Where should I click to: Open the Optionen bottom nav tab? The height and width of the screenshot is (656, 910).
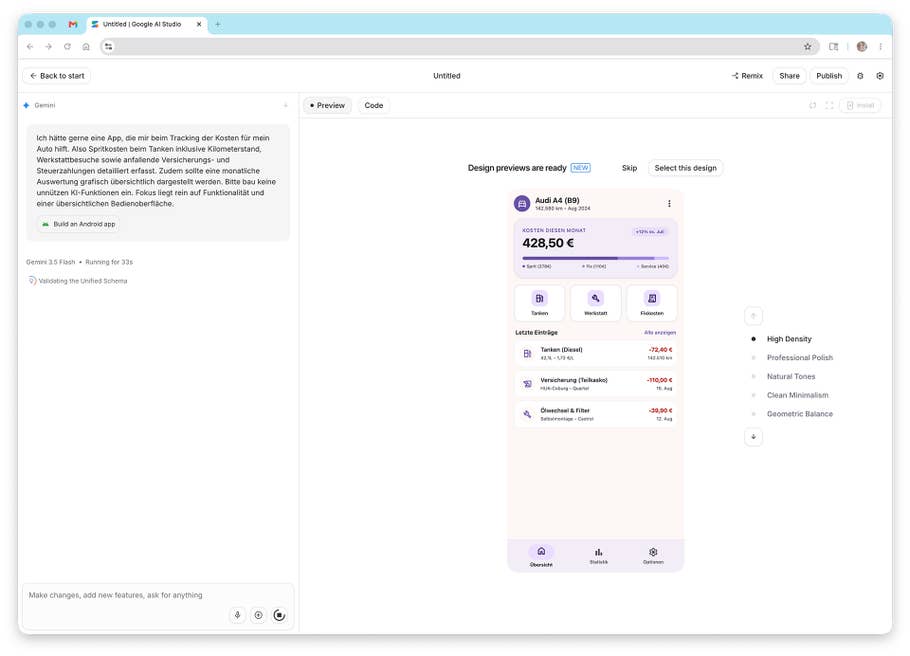[x=653, y=556]
